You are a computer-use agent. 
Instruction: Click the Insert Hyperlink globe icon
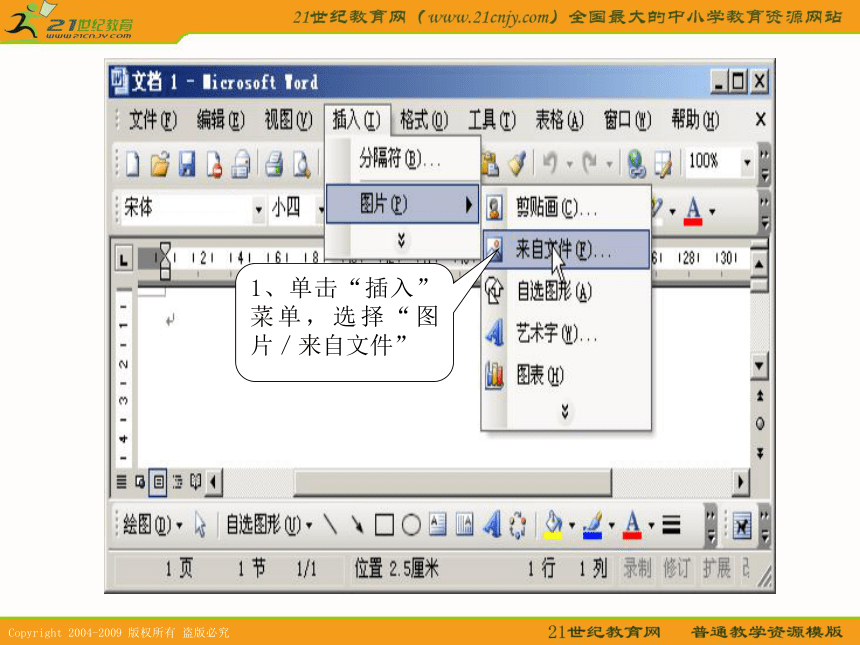tap(636, 163)
